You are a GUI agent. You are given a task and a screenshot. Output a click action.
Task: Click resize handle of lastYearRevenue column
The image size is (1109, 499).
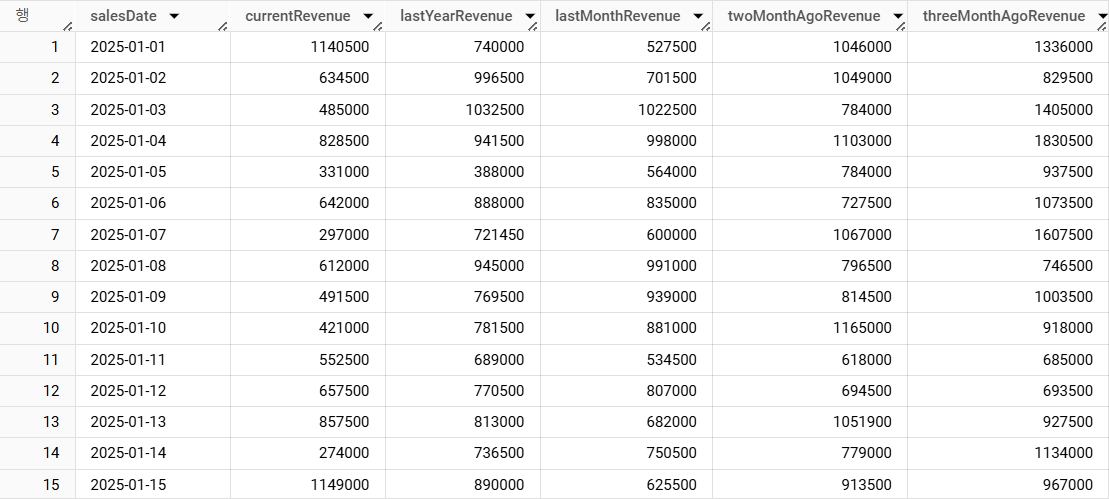(x=534, y=26)
